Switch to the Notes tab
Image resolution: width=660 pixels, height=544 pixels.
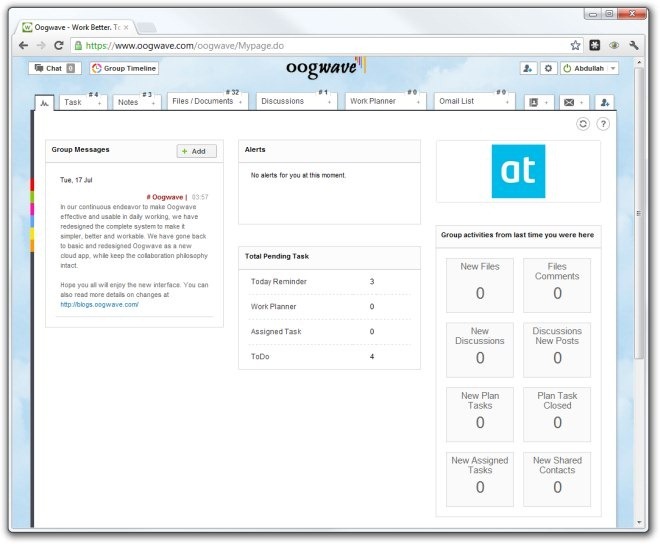[128, 102]
